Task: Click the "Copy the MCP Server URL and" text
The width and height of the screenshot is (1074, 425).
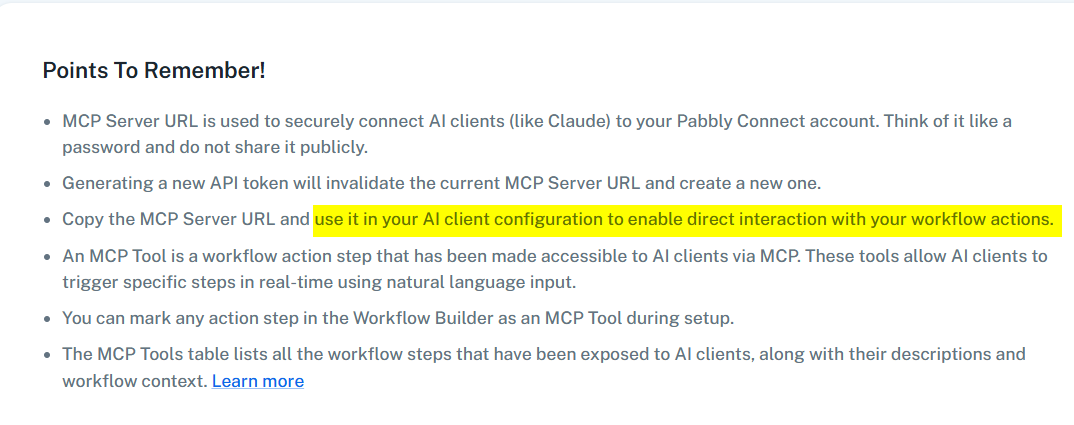Action: click(x=186, y=219)
